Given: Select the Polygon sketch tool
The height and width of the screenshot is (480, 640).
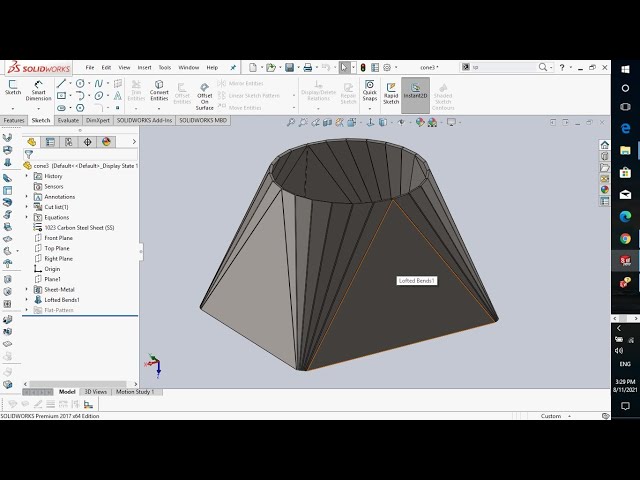Looking at the screenshot, I should pyautogui.click(x=80, y=108).
